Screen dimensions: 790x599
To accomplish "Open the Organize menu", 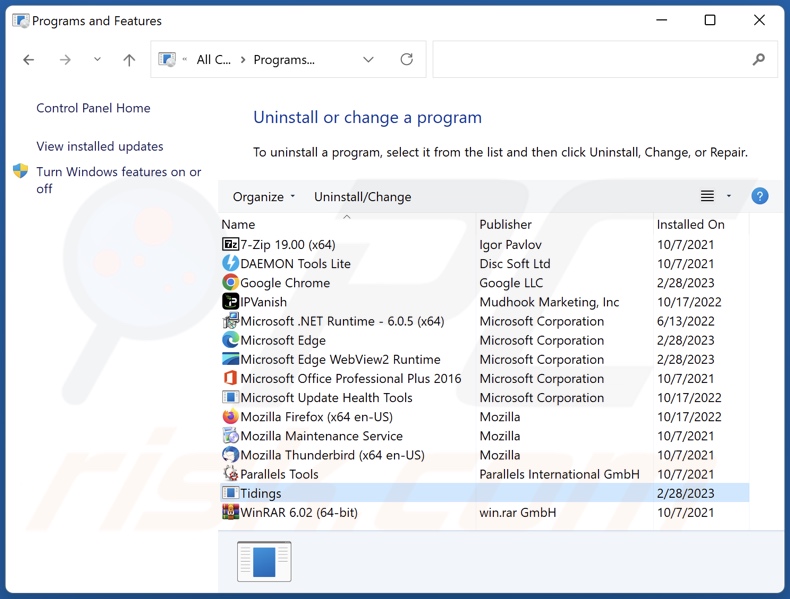I will pyautogui.click(x=264, y=196).
